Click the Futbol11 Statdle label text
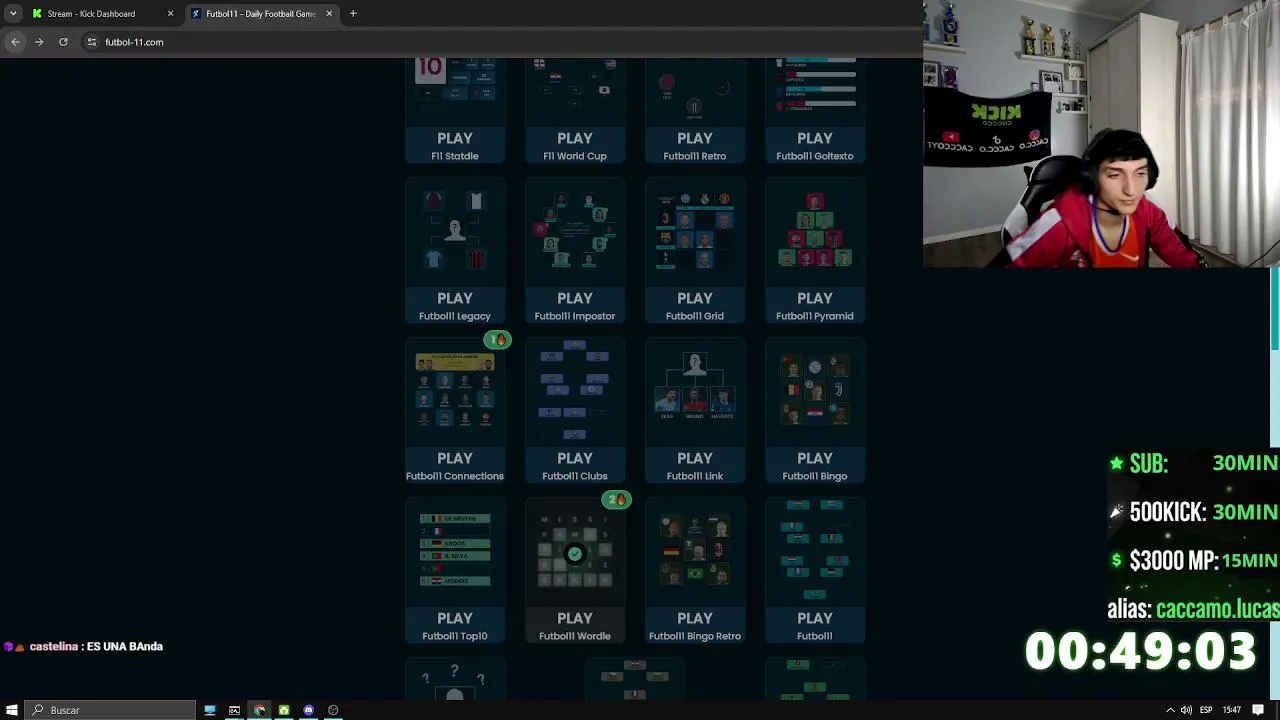 (455, 156)
